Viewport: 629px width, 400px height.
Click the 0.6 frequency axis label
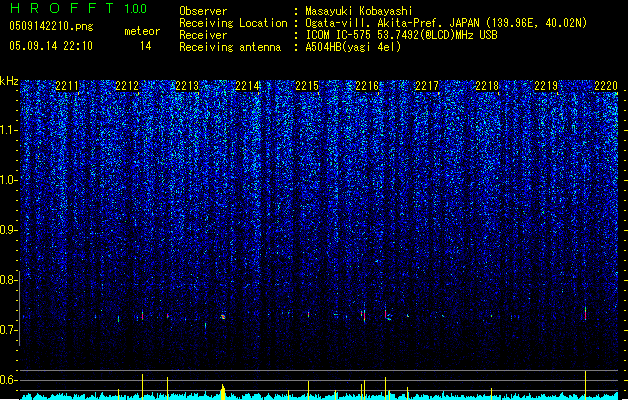[x=9, y=380]
